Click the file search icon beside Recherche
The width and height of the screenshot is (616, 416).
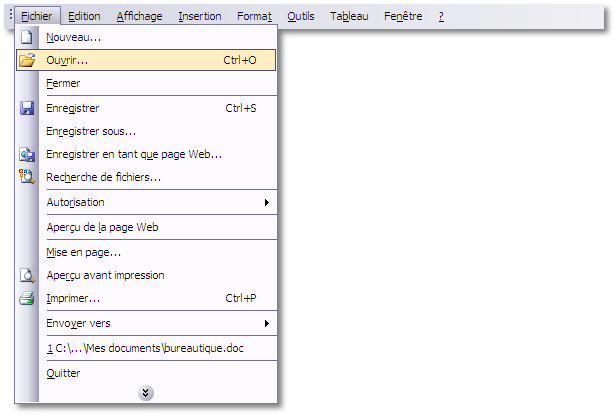27,177
